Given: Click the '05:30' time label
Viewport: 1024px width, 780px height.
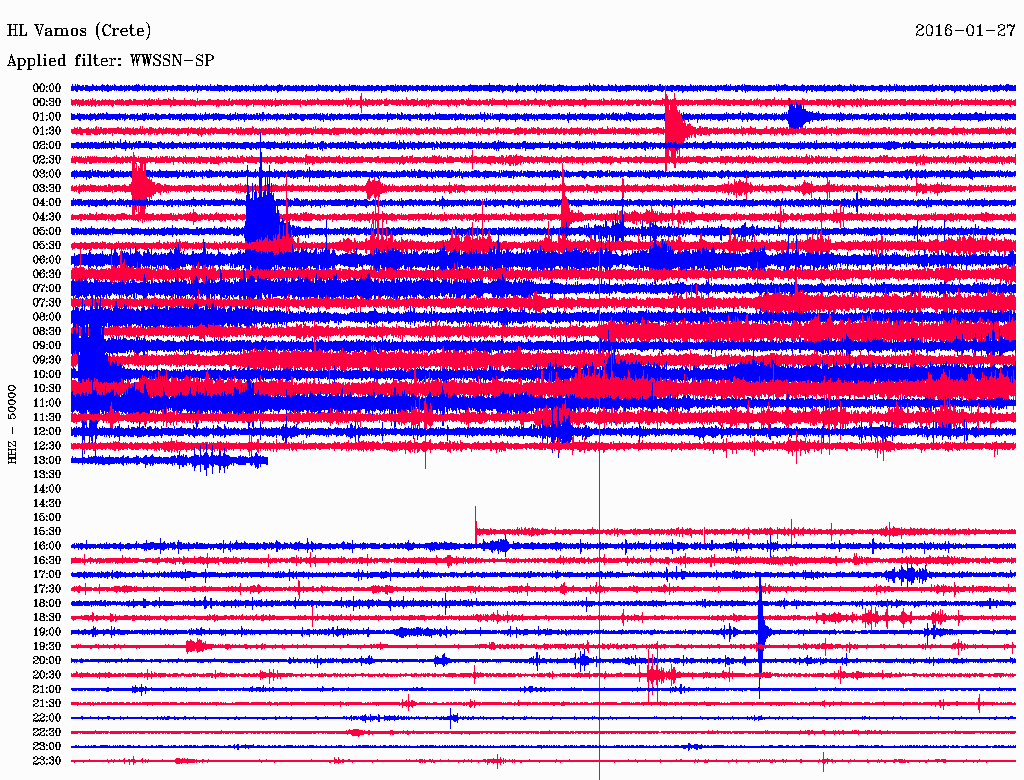Looking at the screenshot, I should 47,246.
